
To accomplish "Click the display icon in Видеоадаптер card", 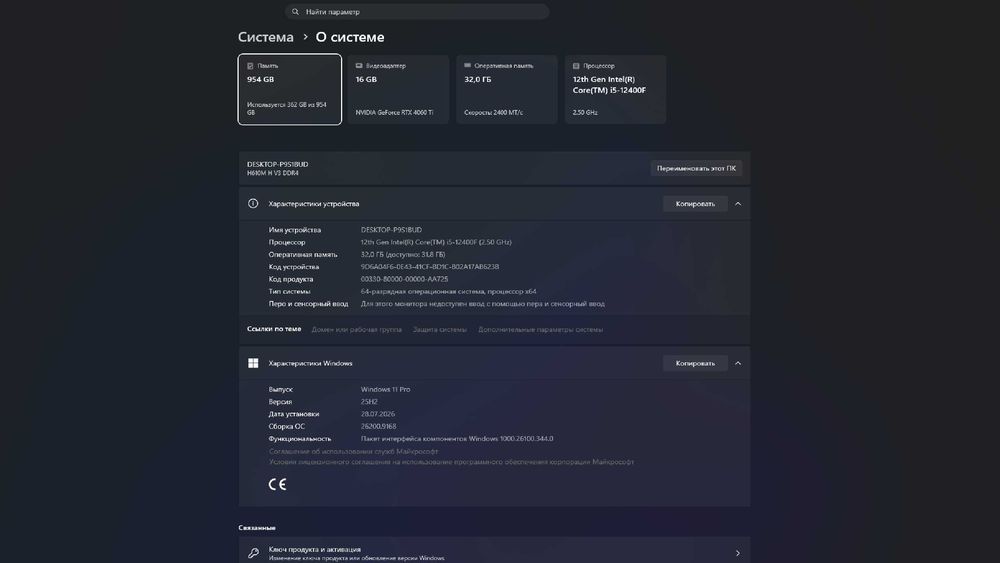I will click(358, 66).
